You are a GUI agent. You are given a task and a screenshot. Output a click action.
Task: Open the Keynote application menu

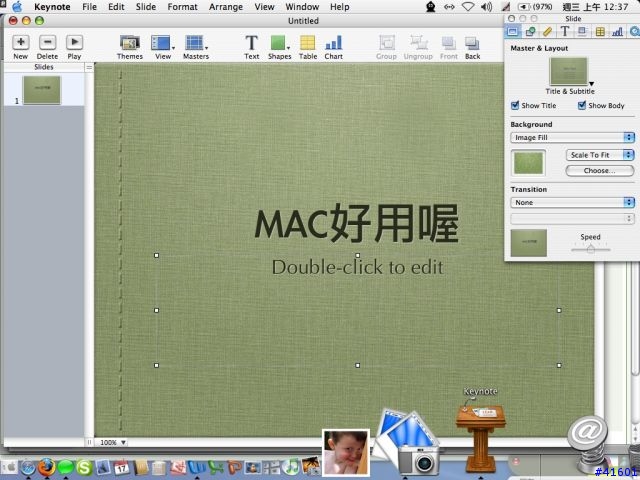click(52, 7)
